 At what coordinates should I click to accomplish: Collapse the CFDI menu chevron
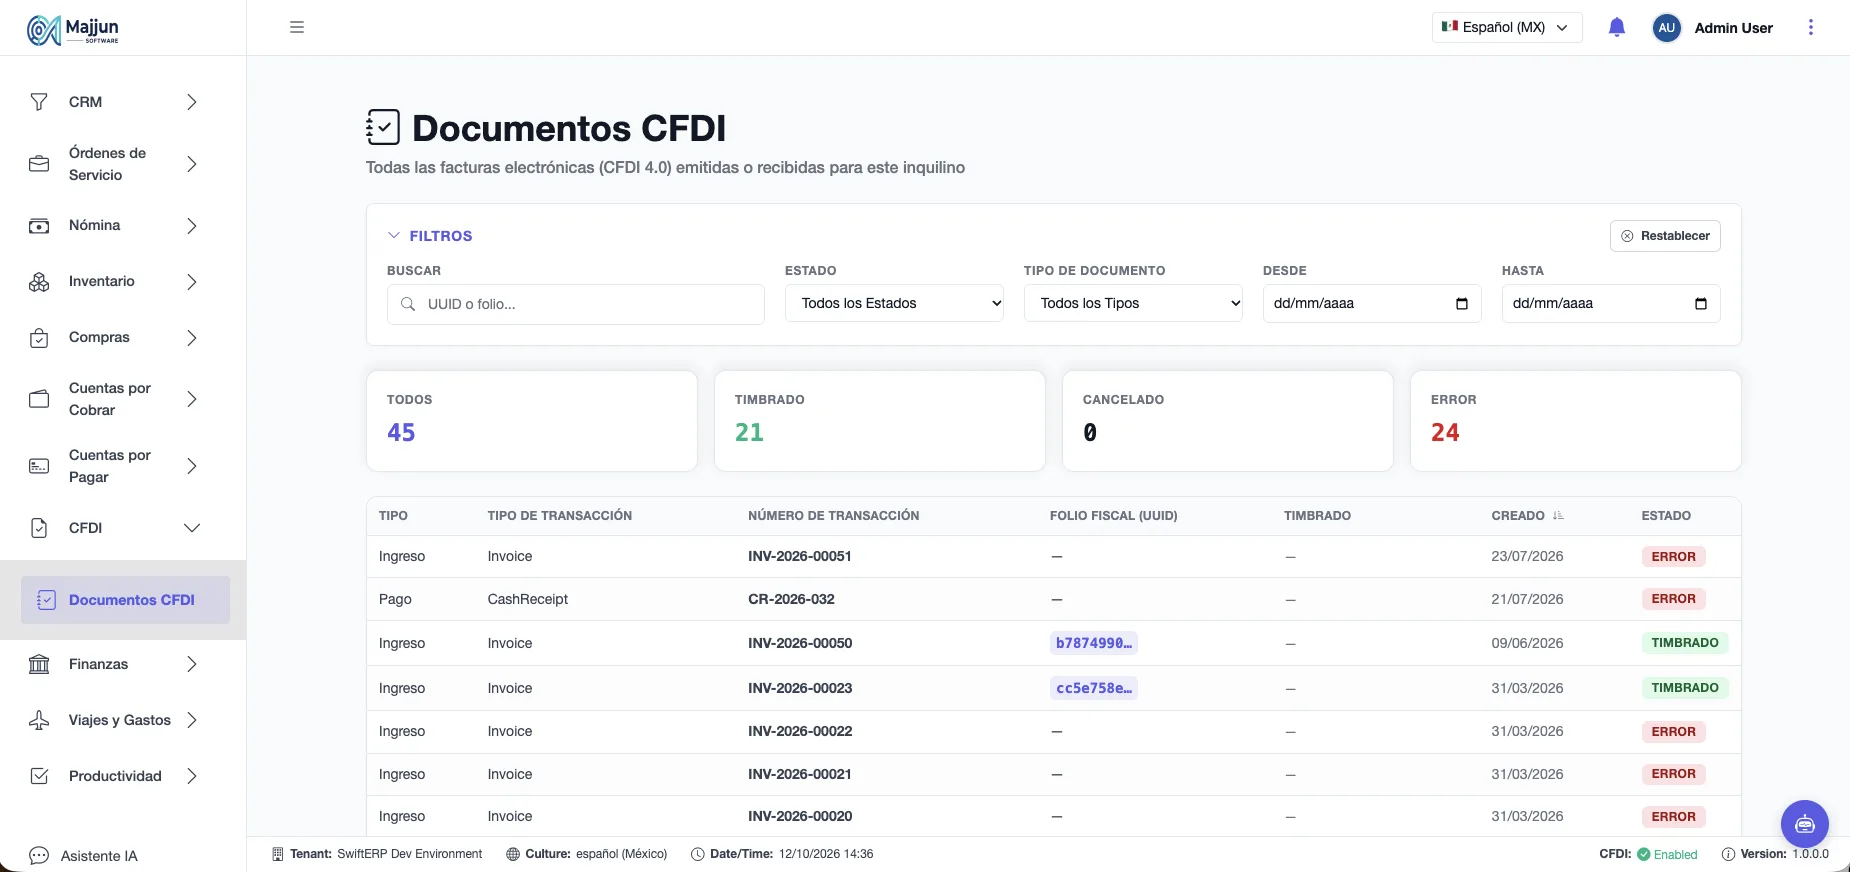pyautogui.click(x=192, y=528)
